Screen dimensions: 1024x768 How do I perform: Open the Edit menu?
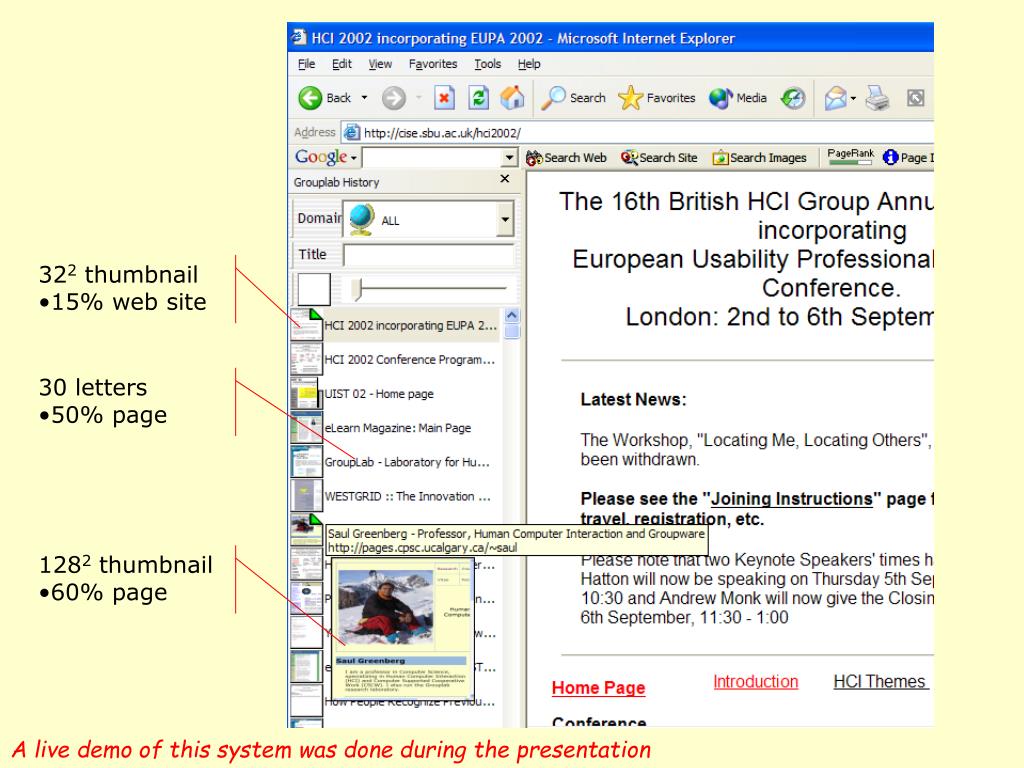(x=342, y=64)
